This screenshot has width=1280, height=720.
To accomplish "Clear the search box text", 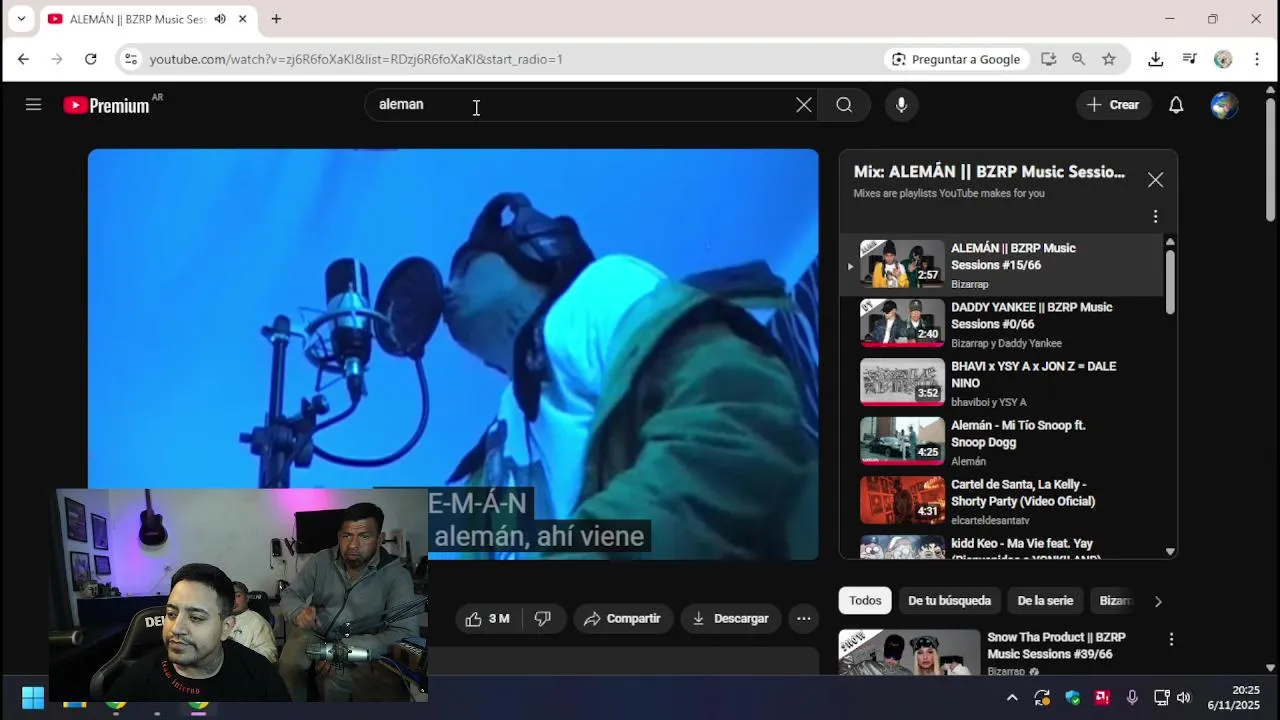I will click(803, 105).
